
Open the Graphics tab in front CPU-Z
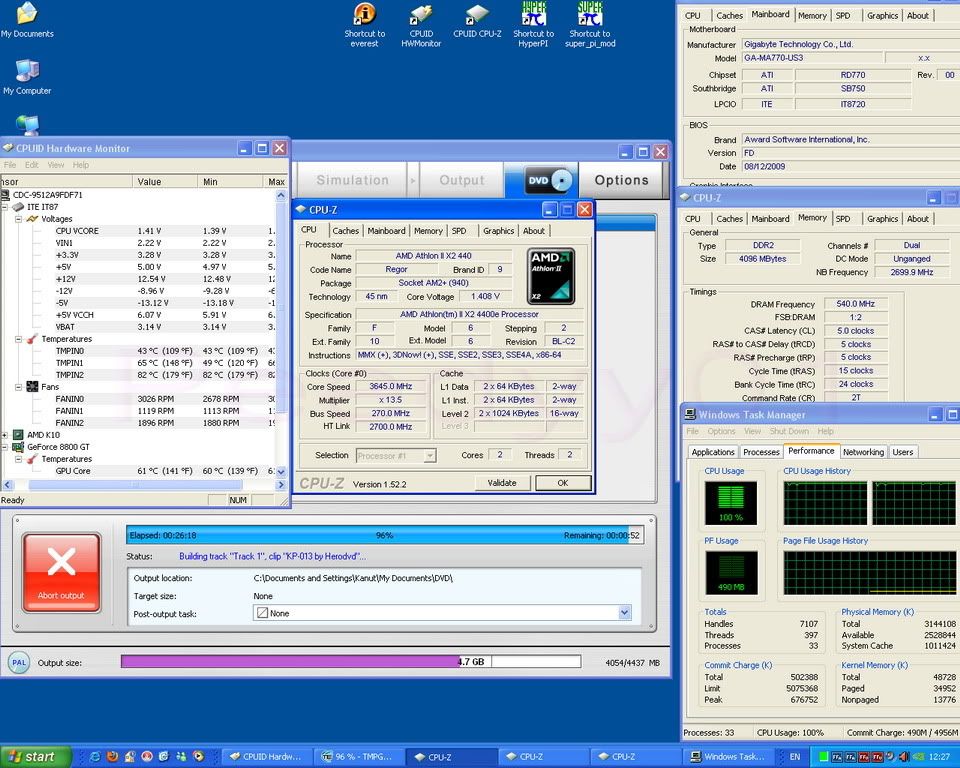click(498, 231)
